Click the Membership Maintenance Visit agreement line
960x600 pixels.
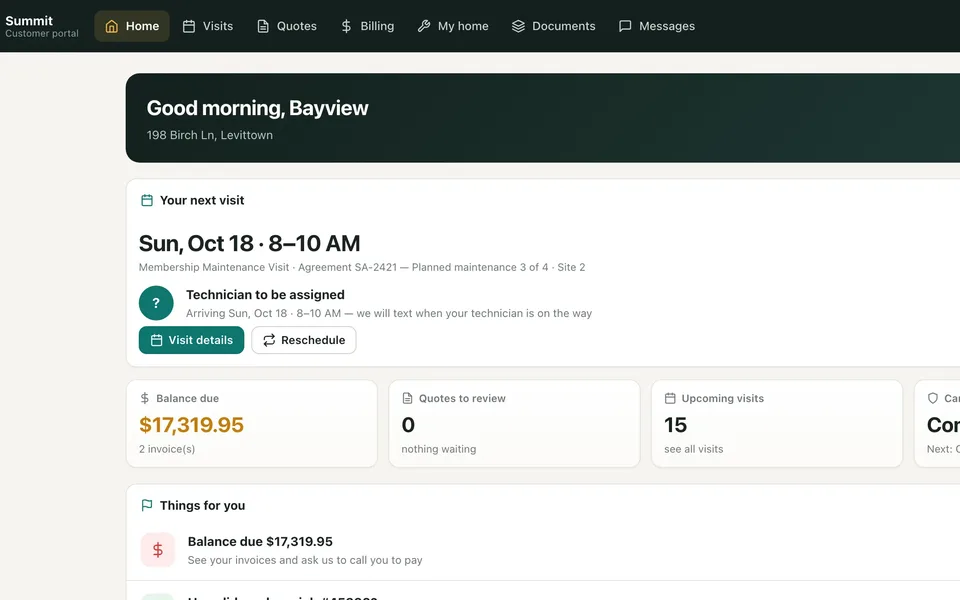[x=362, y=267]
